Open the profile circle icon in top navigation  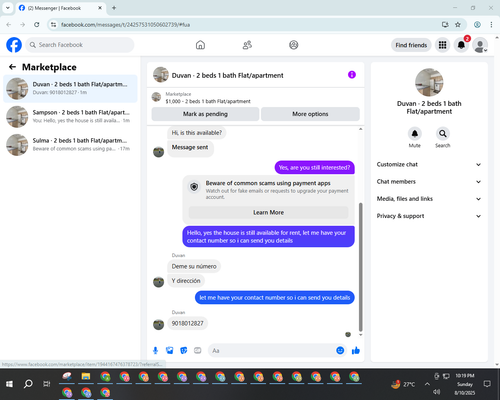[x=294, y=45]
